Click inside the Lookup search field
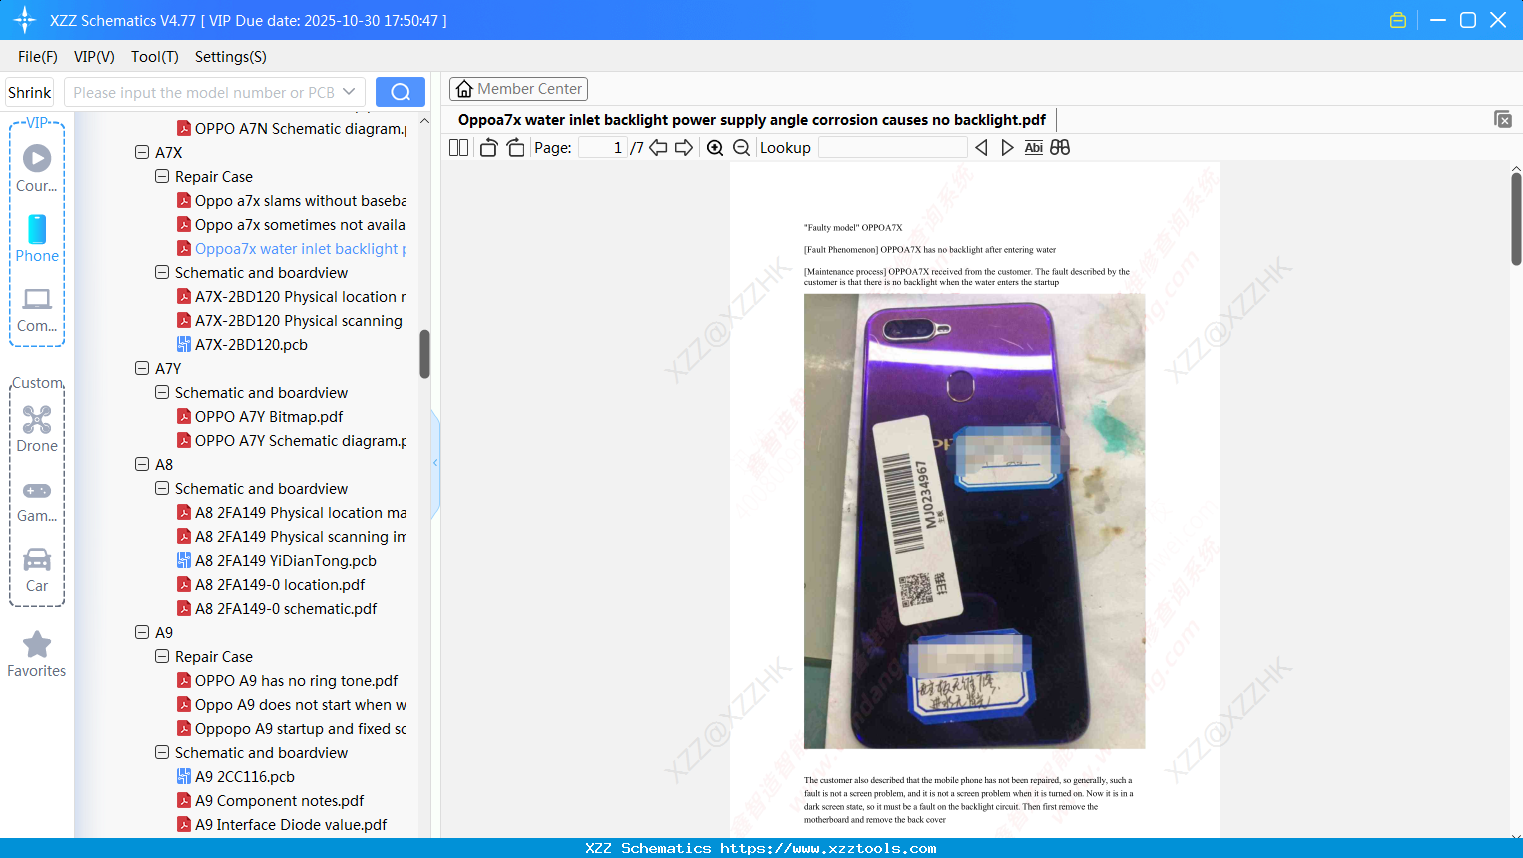This screenshot has width=1523, height=858. 891,147
